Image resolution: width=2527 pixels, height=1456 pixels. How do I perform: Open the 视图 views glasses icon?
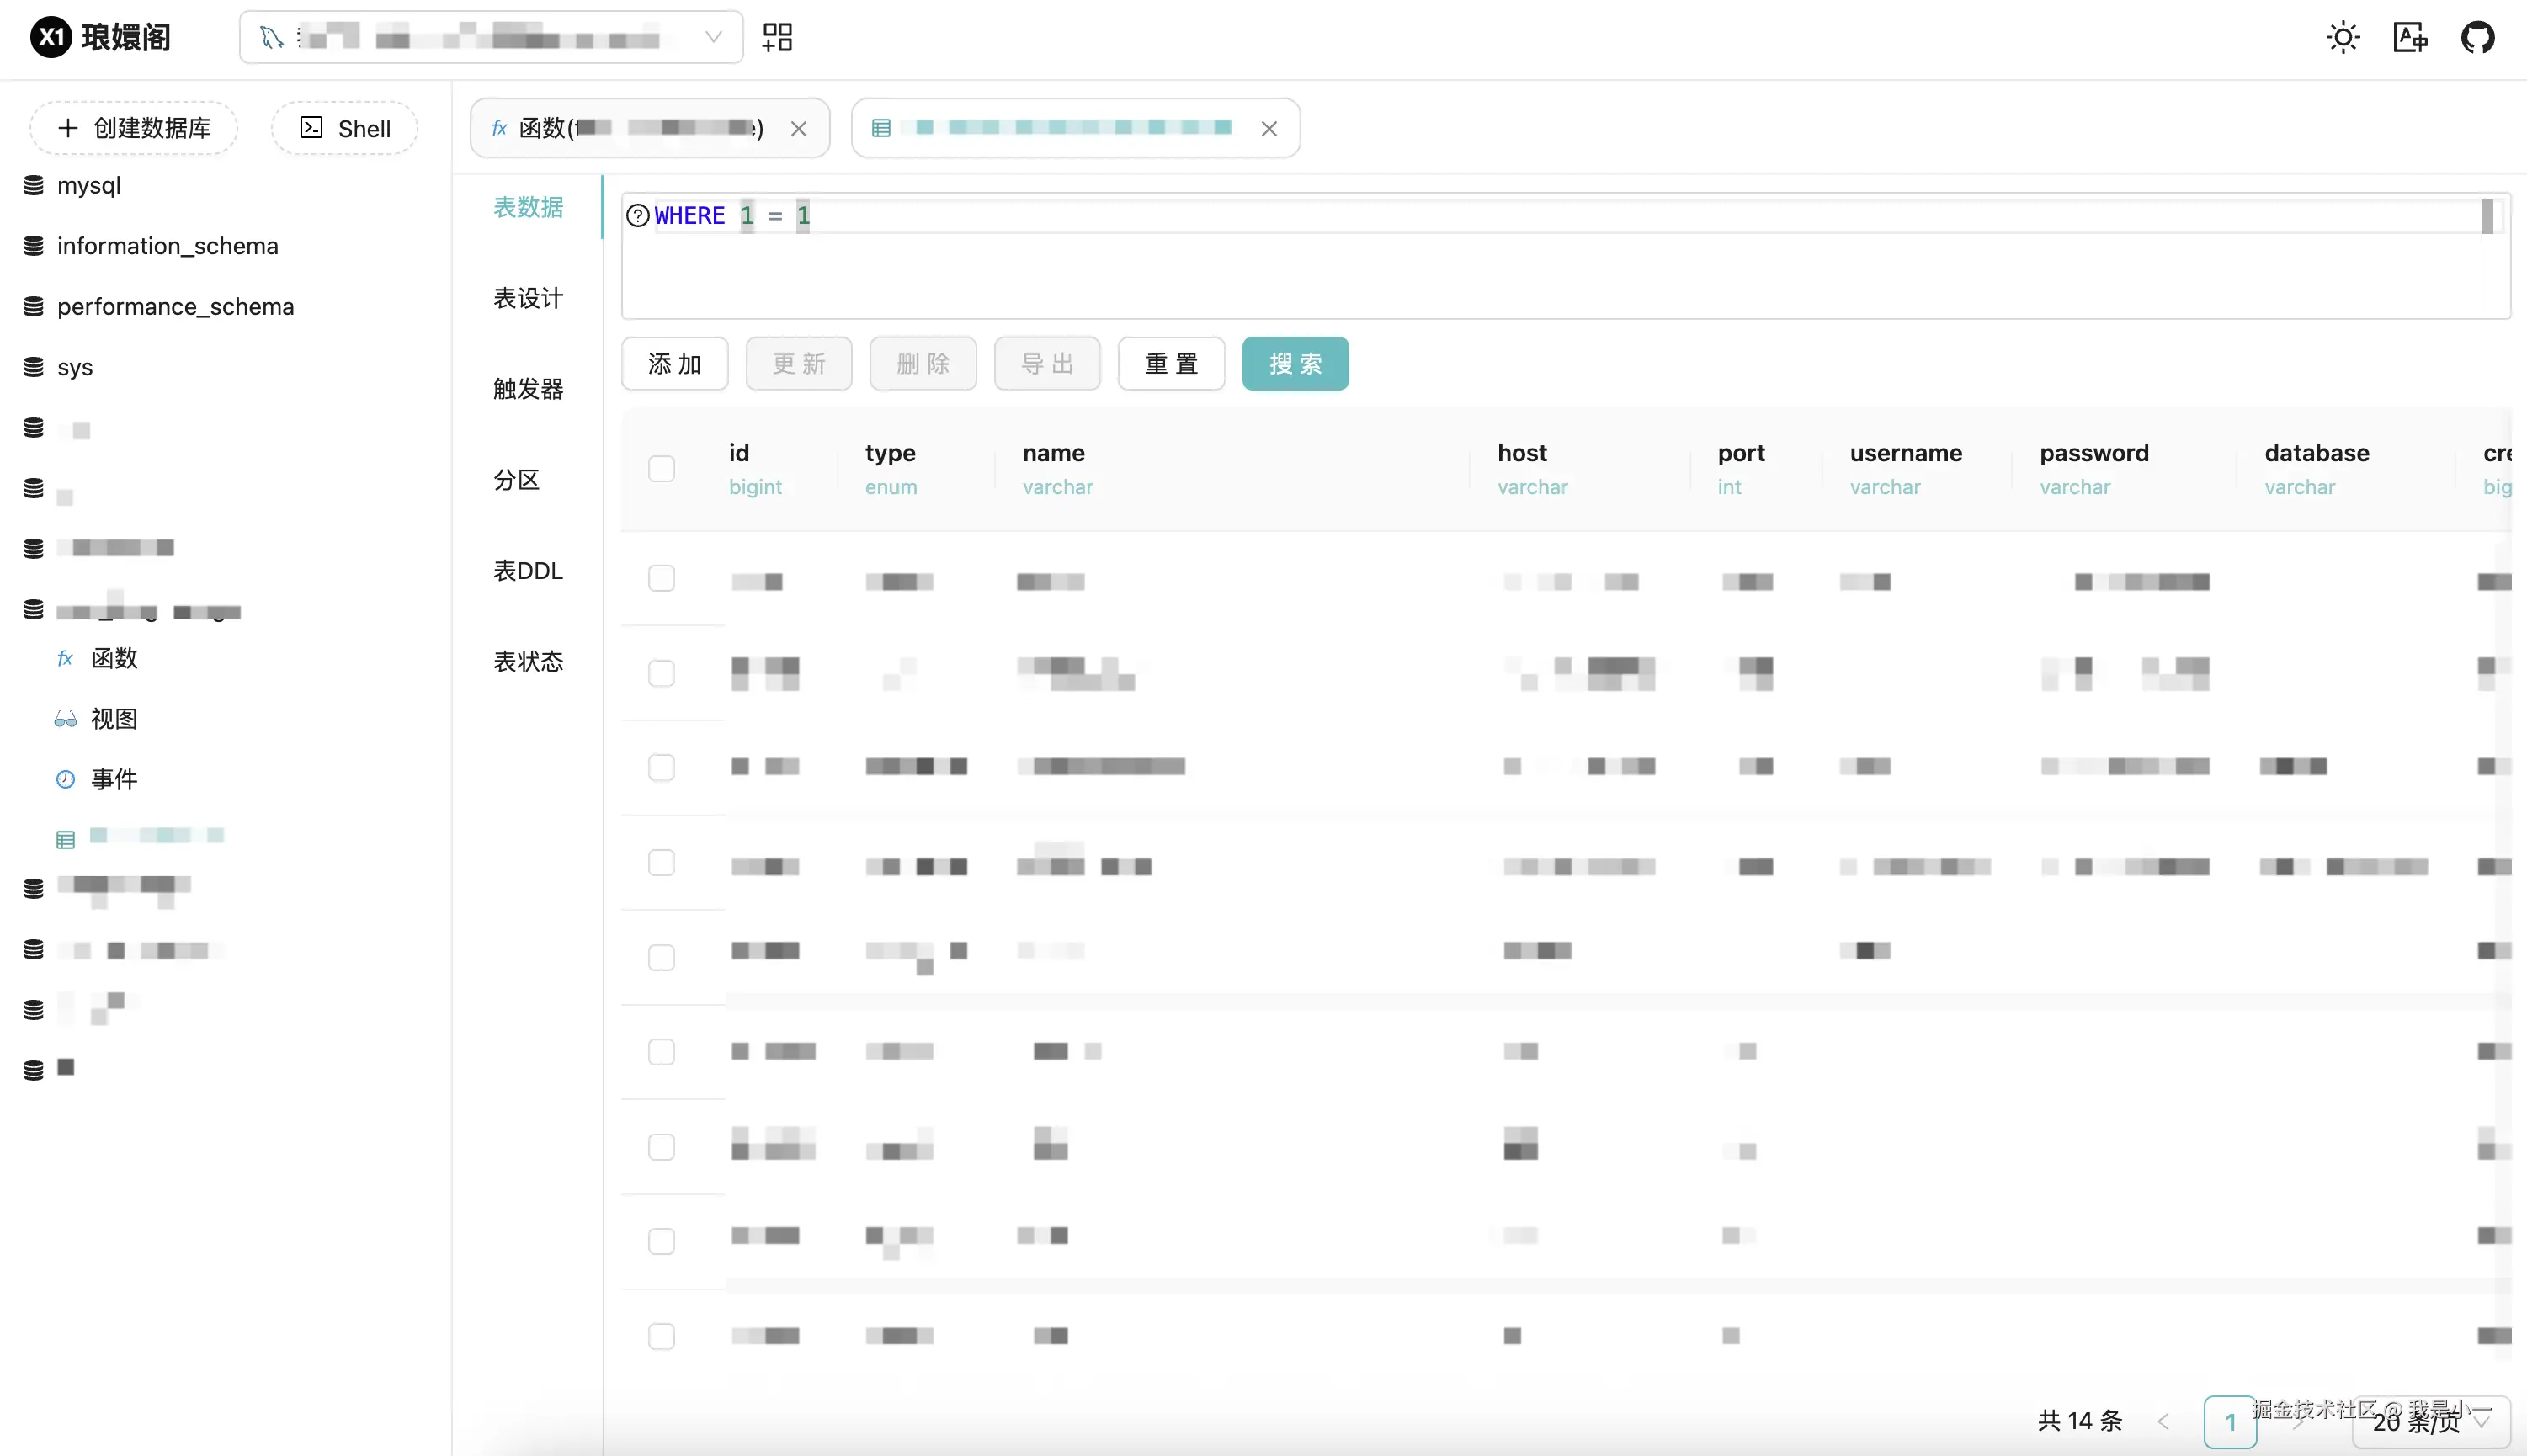pos(66,719)
